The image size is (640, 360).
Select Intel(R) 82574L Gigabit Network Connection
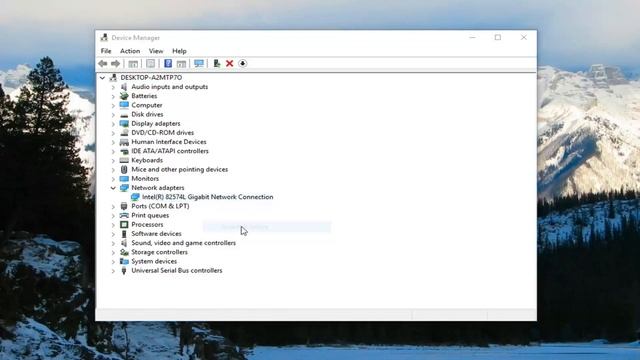(208, 197)
